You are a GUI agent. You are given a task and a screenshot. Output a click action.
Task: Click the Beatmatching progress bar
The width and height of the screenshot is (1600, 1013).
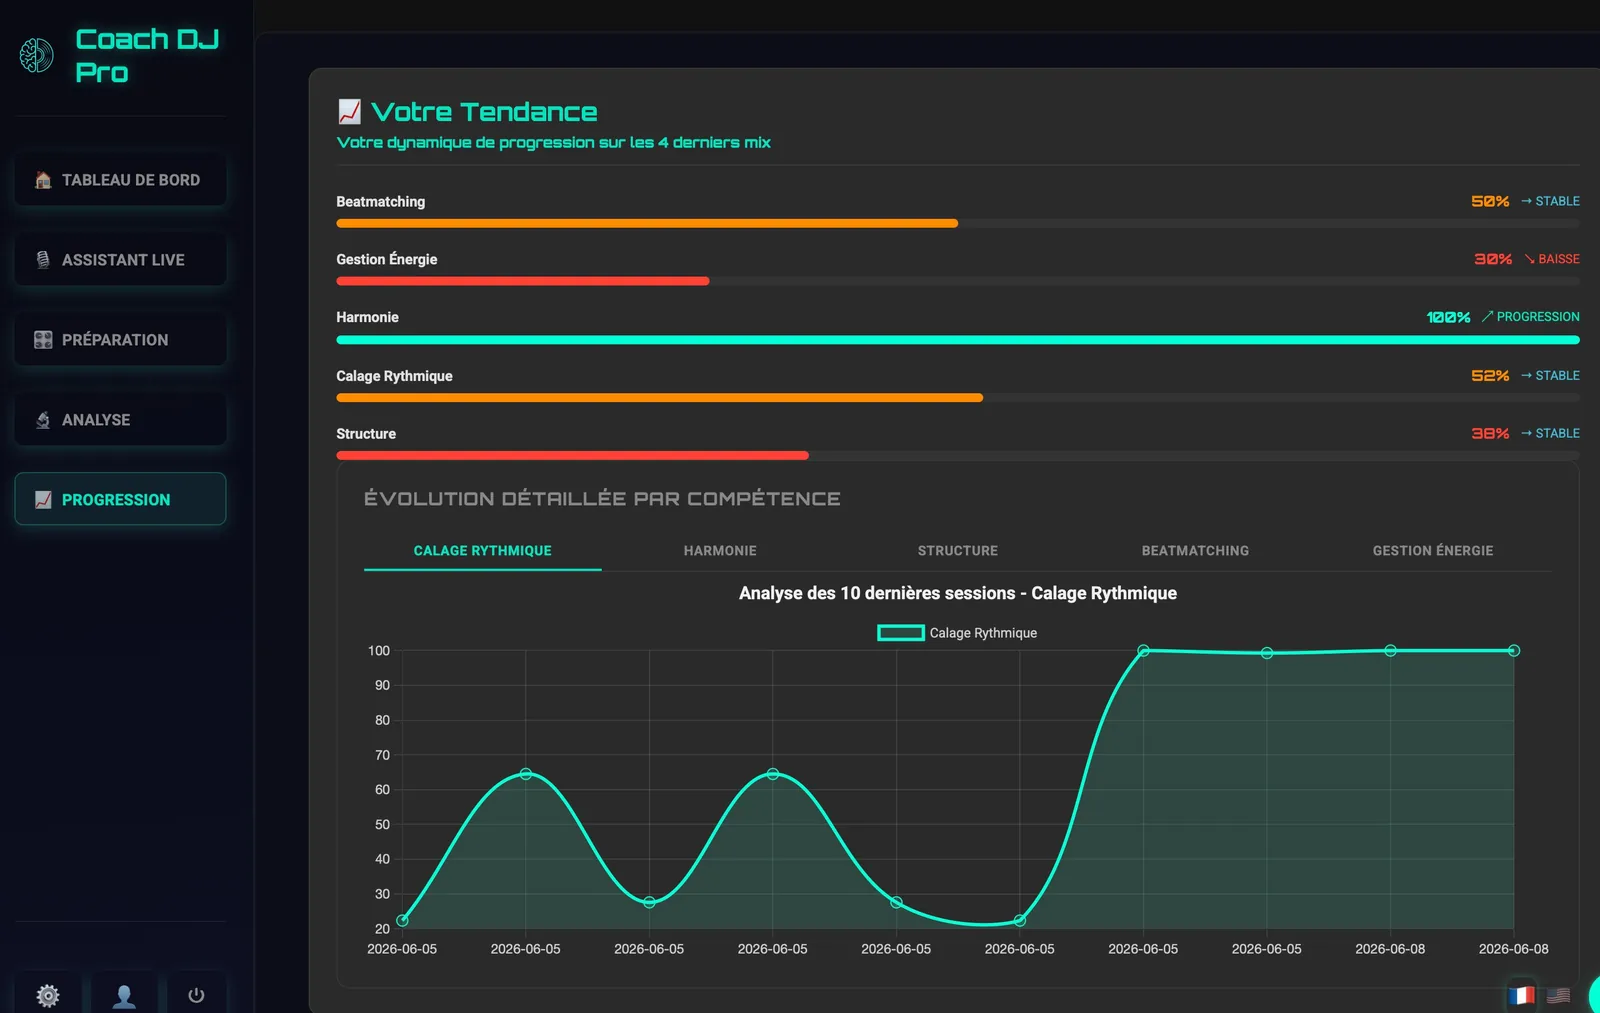pos(958,223)
